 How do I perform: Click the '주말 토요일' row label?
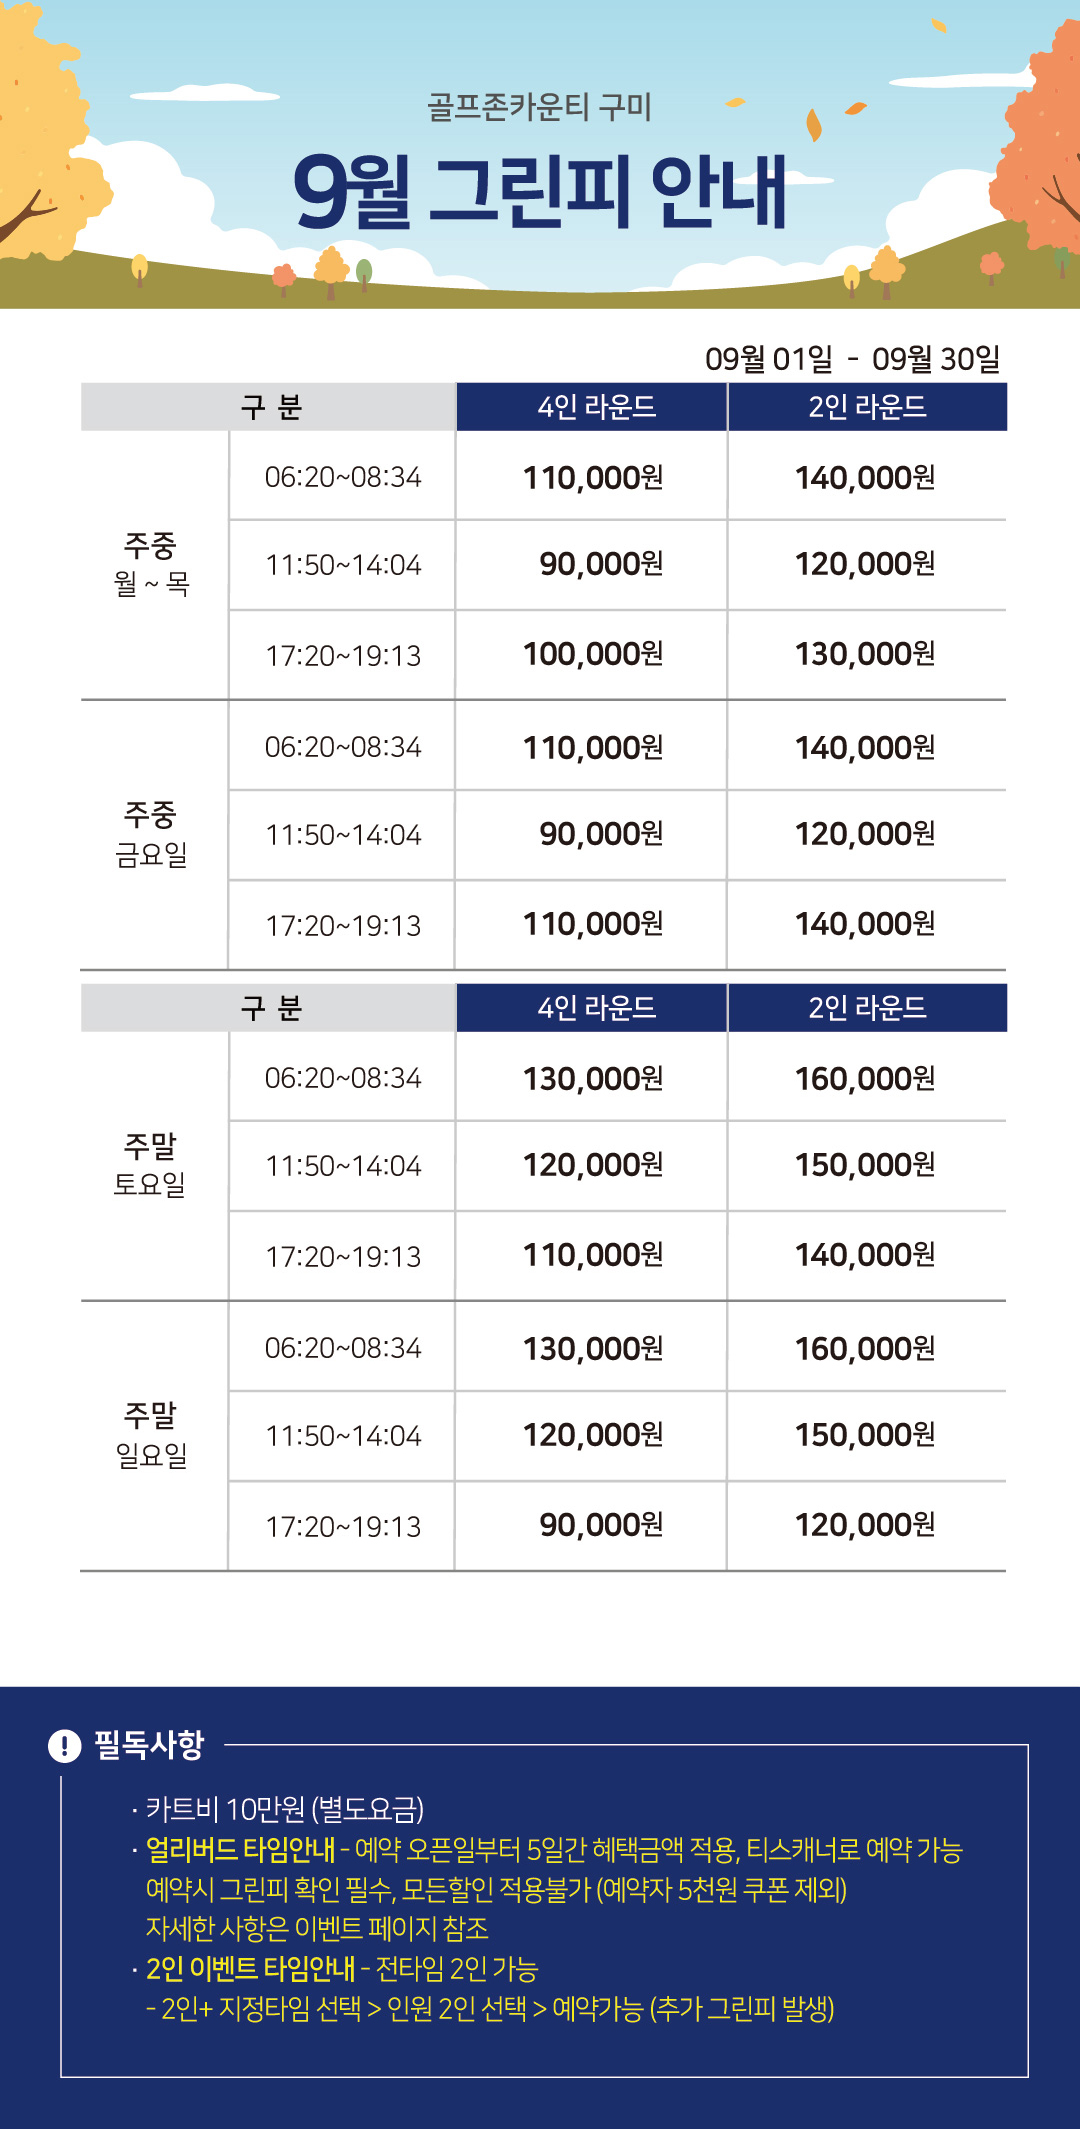pos(151,1165)
